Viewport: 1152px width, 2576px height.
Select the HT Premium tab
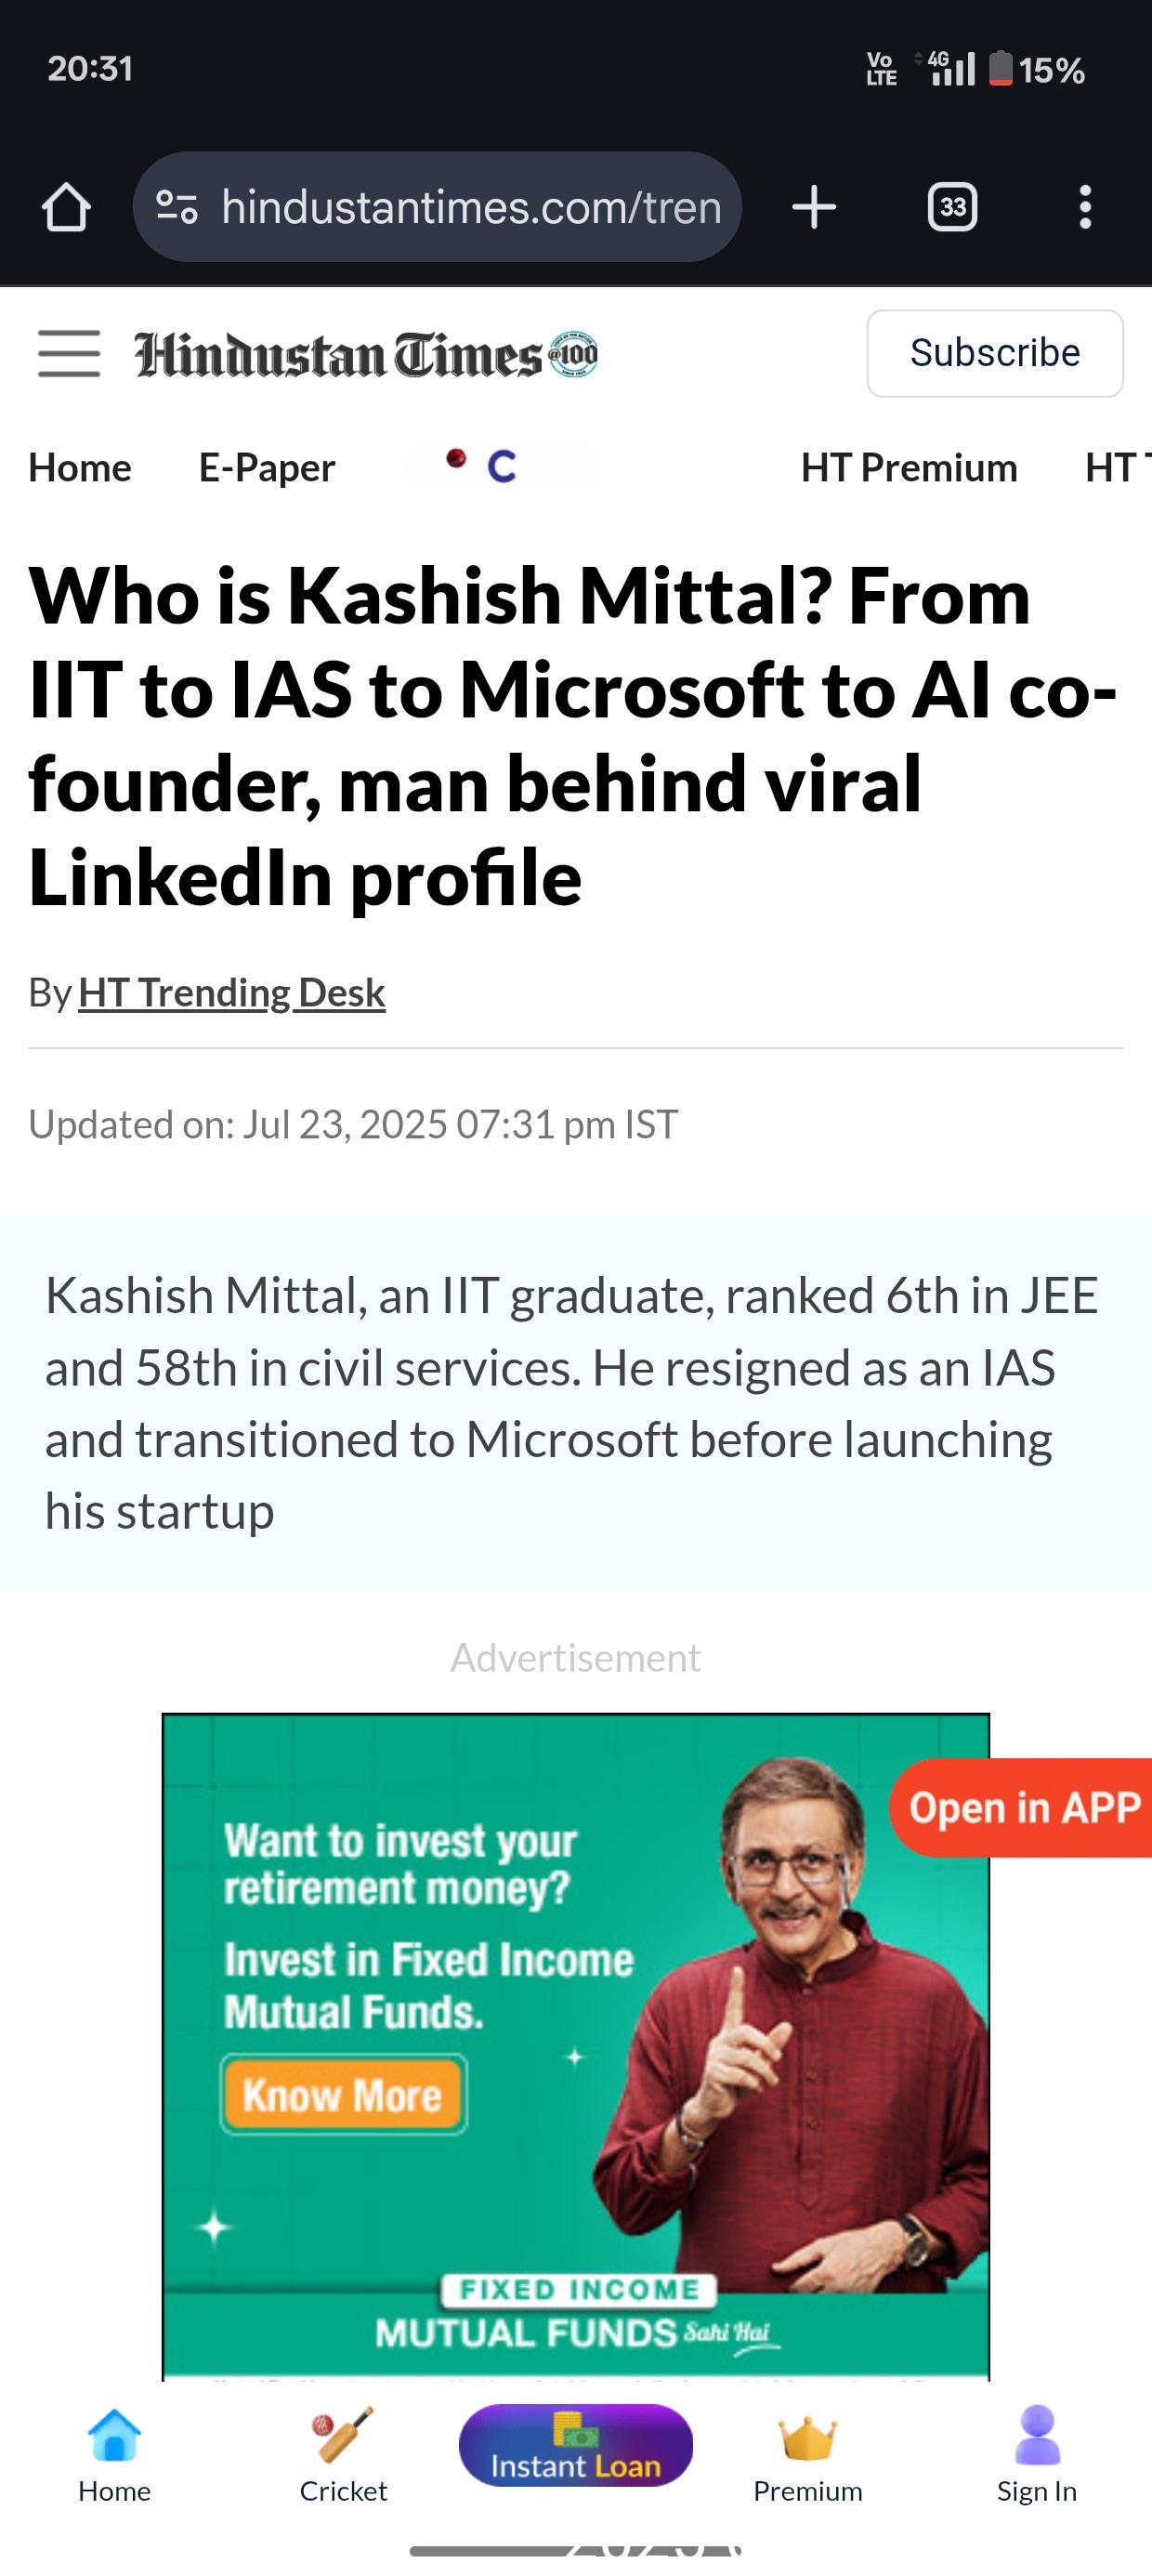pos(909,468)
